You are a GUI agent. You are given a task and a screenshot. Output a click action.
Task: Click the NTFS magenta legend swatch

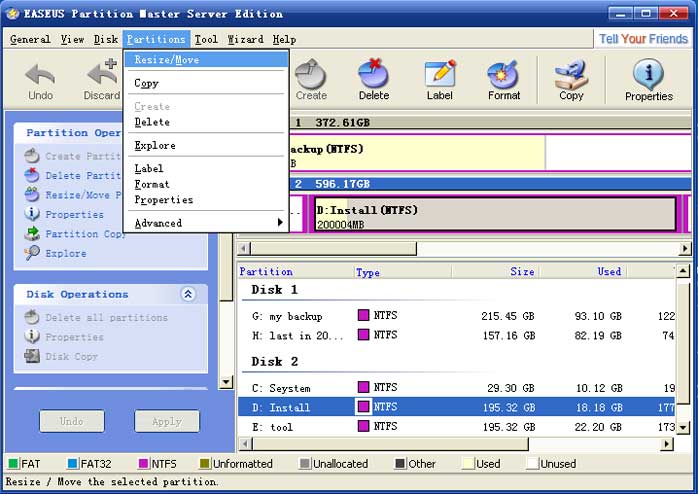pos(143,463)
